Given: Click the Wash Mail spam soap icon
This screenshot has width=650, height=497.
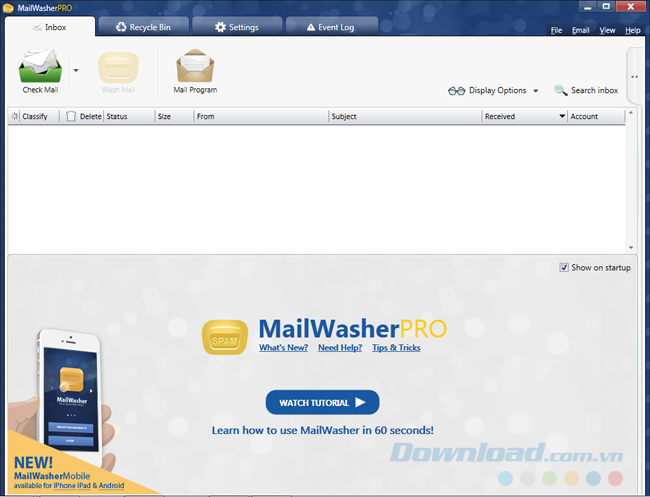Looking at the screenshot, I should pyautogui.click(x=118, y=68).
